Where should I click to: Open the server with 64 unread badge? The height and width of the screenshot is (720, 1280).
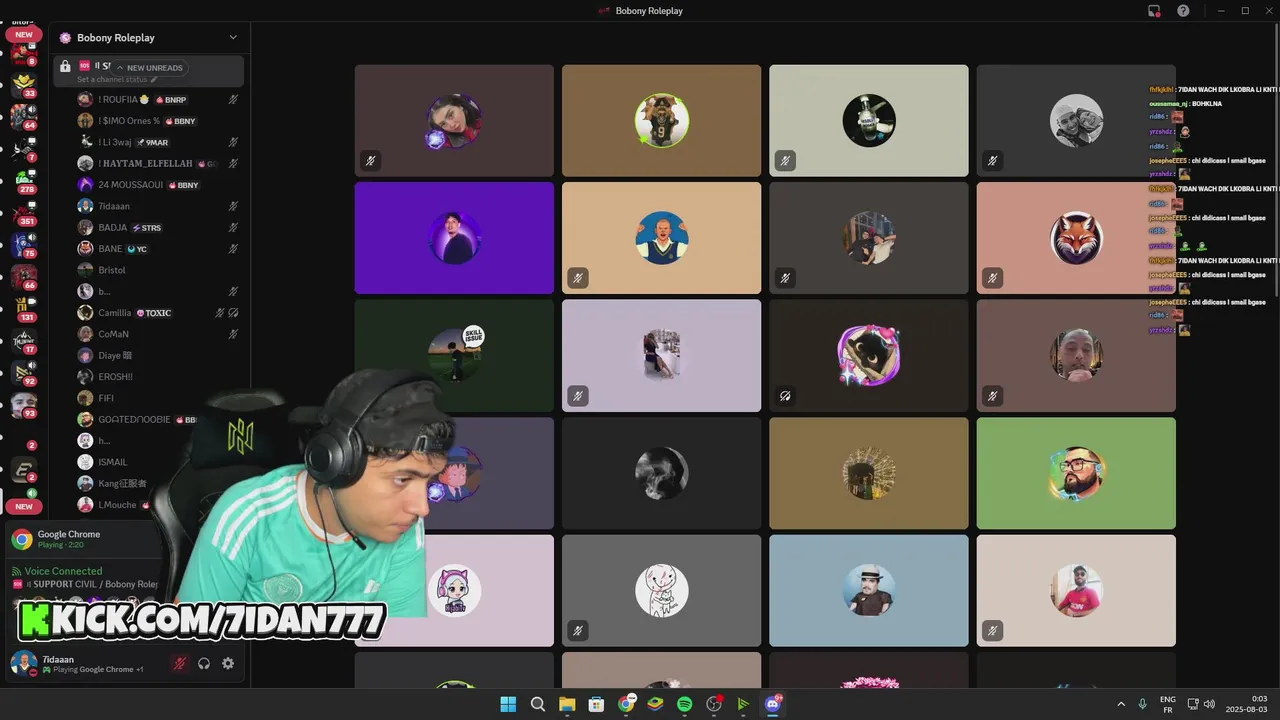pos(23,116)
